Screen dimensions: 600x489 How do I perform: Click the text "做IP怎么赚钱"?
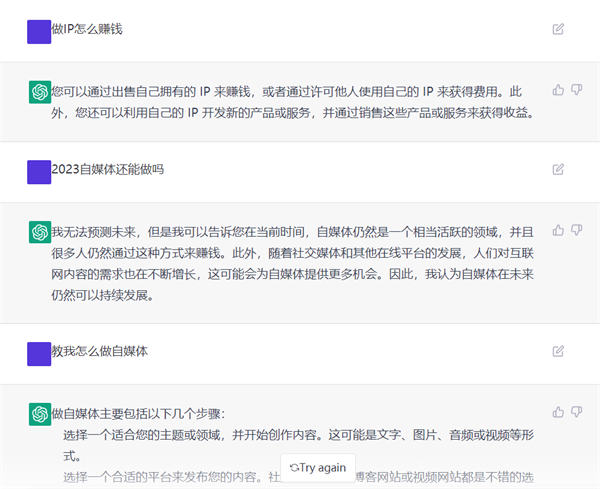(x=87, y=29)
